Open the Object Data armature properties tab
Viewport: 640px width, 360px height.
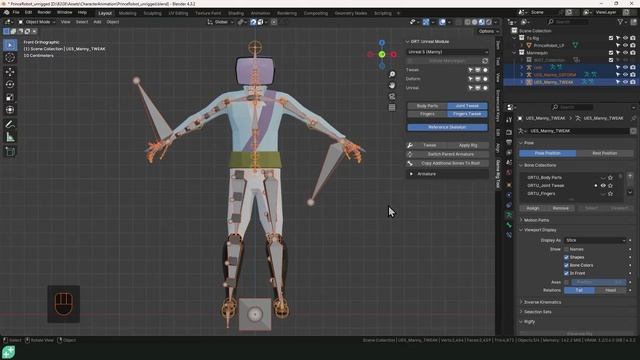[x=509, y=215]
